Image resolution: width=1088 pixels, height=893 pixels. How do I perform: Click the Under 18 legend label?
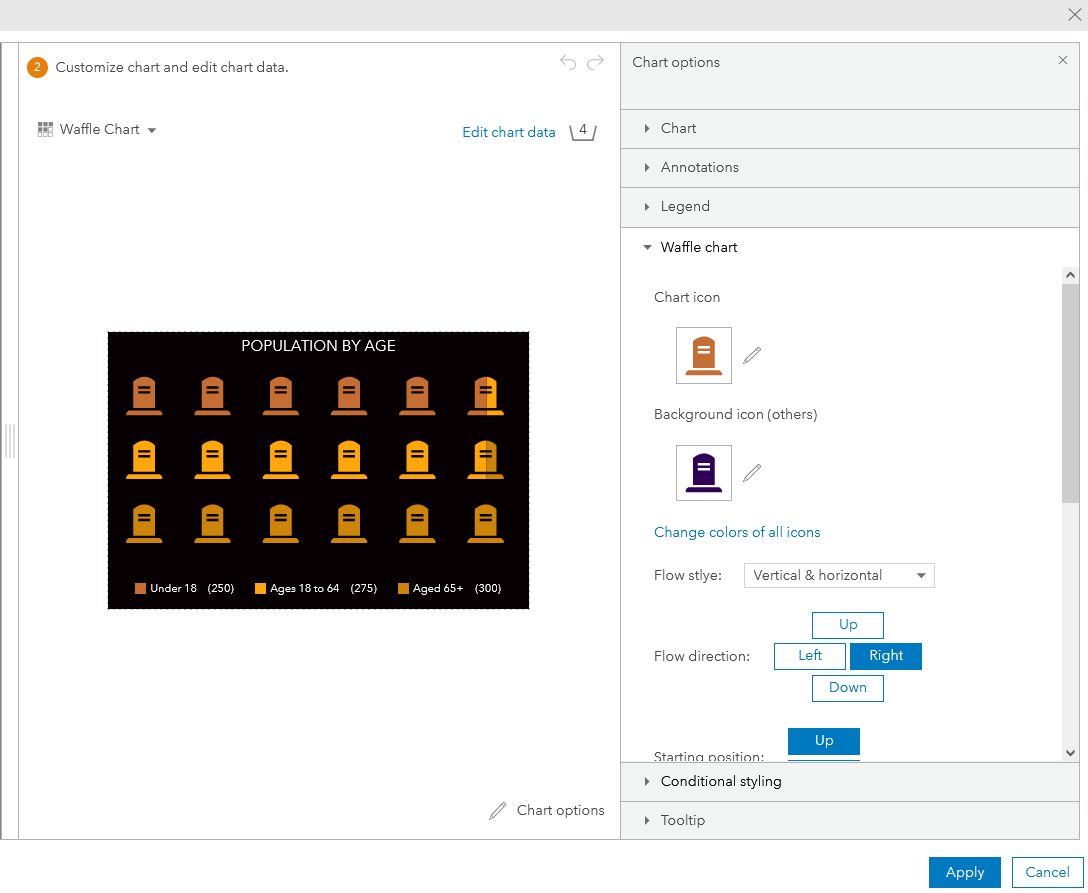click(173, 588)
